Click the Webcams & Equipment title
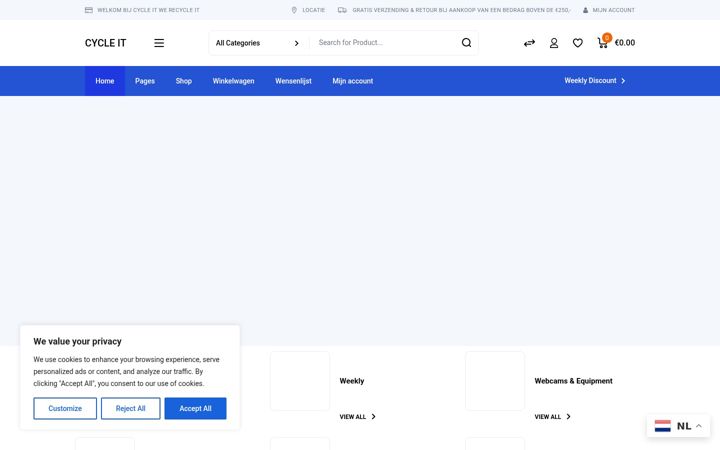 click(574, 381)
